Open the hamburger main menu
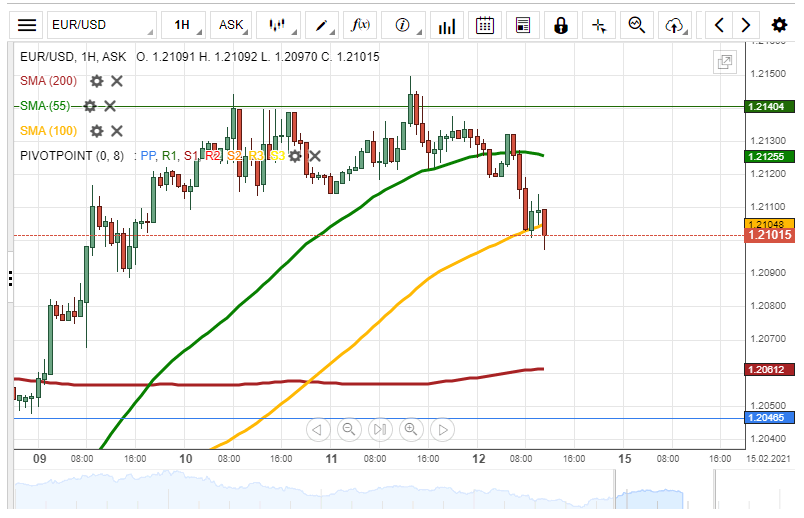Image resolution: width=804 pixels, height=518 pixels. pyautogui.click(x=28, y=25)
